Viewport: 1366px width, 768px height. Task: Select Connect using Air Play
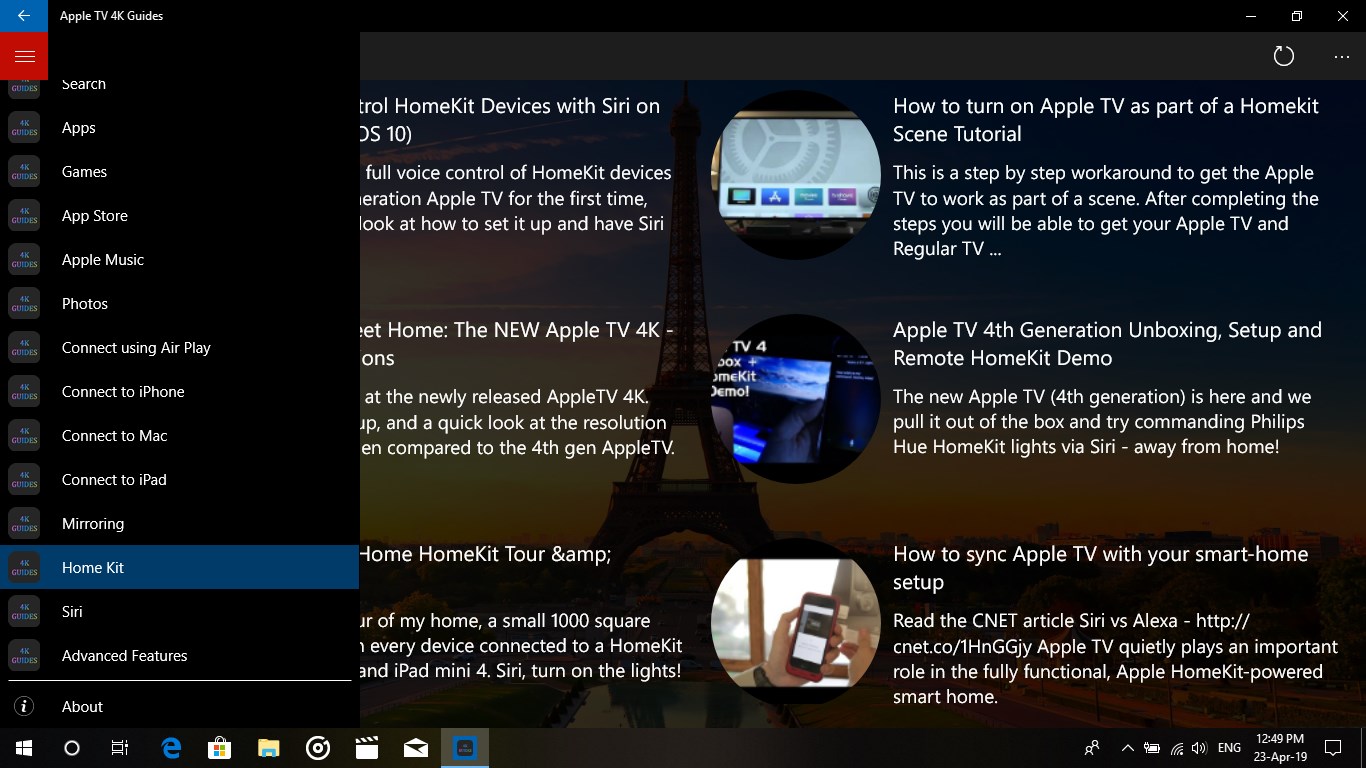[x=180, y=348]
